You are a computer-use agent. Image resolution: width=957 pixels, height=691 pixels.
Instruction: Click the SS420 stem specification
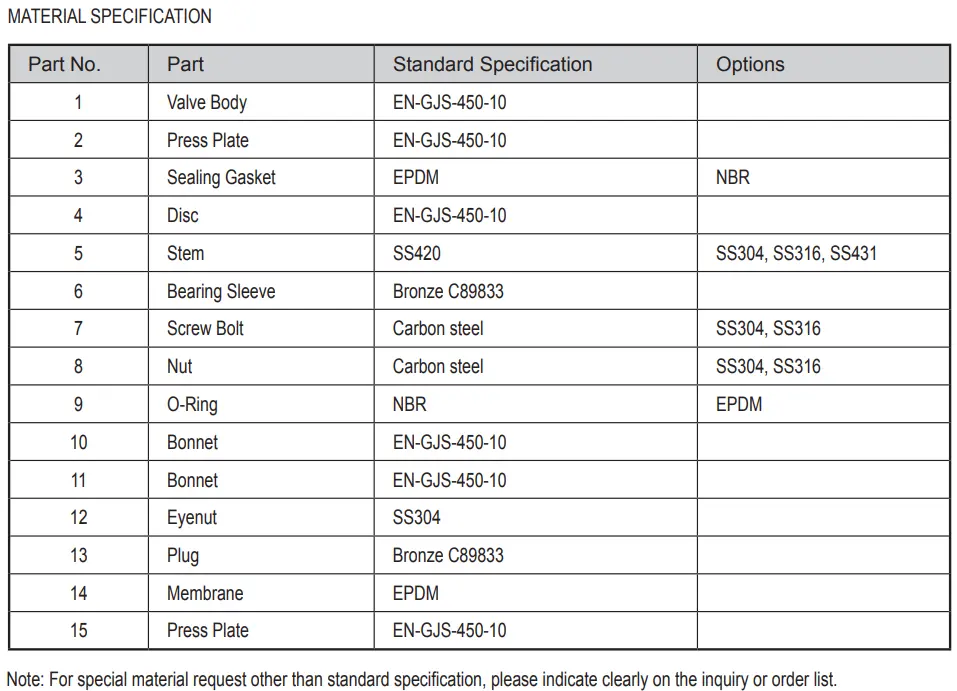(417, 254)
